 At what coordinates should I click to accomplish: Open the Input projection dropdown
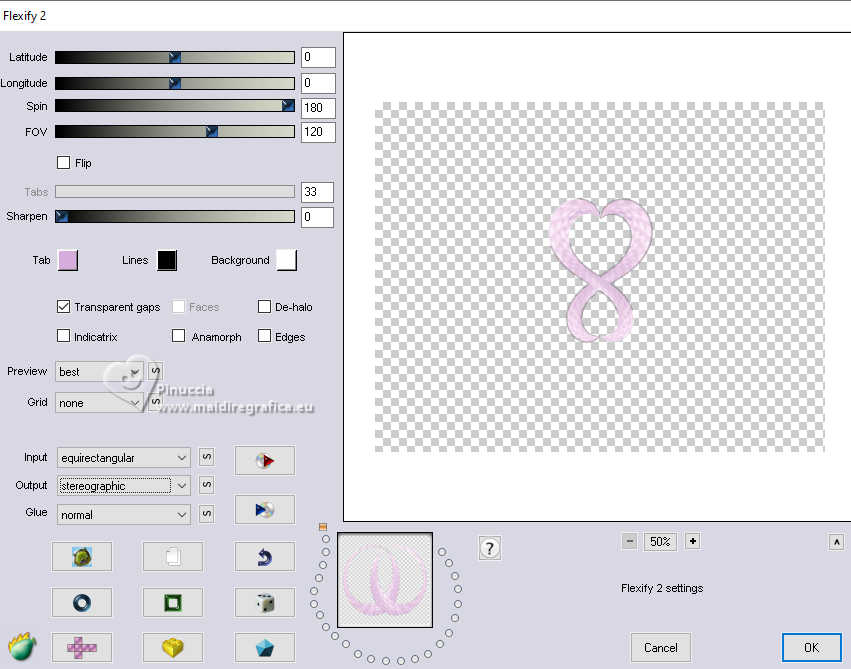[x=124, y=457]
